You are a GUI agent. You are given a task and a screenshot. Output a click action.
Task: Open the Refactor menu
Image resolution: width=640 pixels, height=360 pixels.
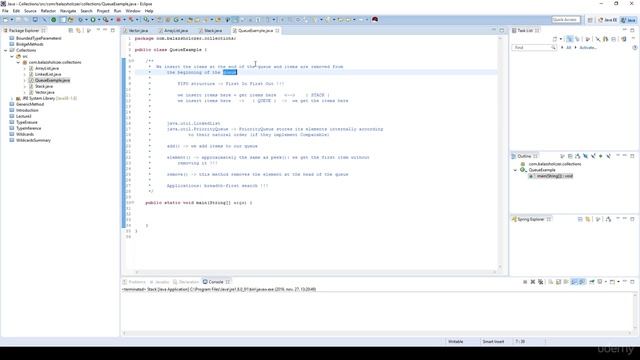point(48,11)
